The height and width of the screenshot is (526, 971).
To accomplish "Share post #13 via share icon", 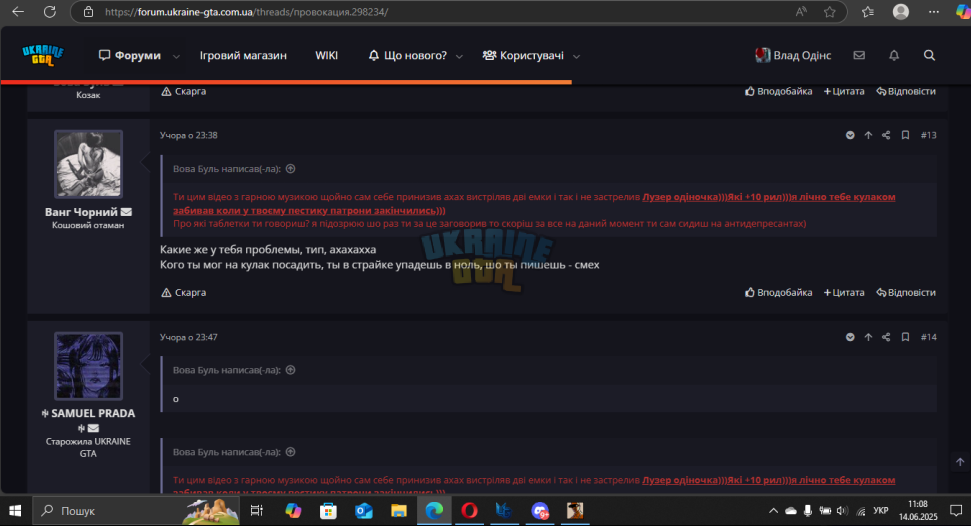I will tap(886, 135).
